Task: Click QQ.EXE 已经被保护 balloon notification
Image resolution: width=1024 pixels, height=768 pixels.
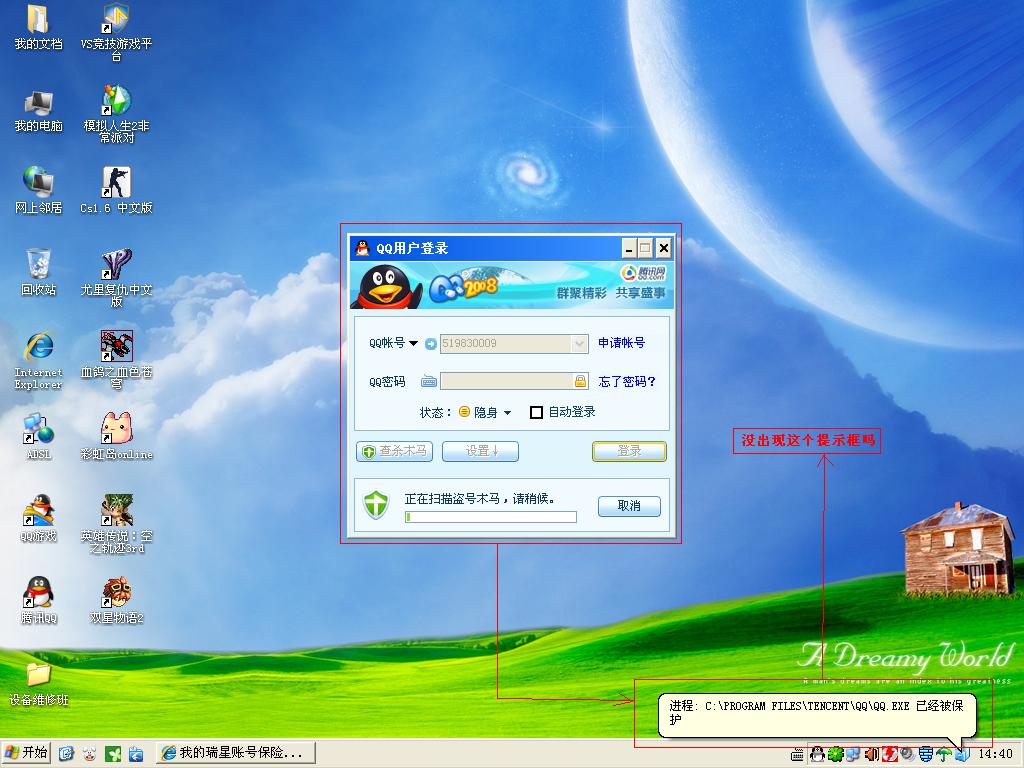Action: tap(816, 716)
